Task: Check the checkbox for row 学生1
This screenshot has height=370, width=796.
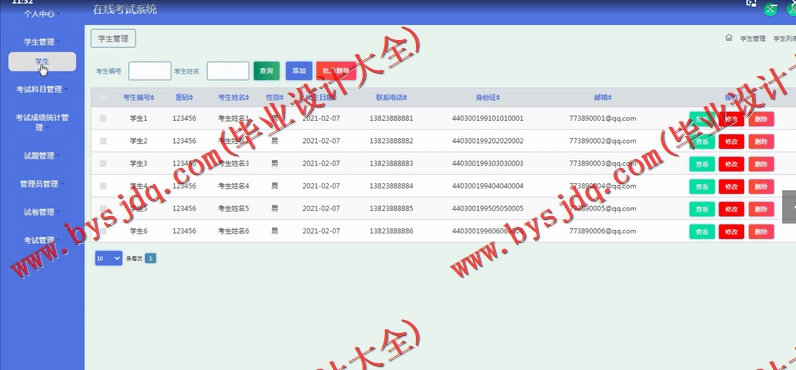Action: click(x=103, y=119)
